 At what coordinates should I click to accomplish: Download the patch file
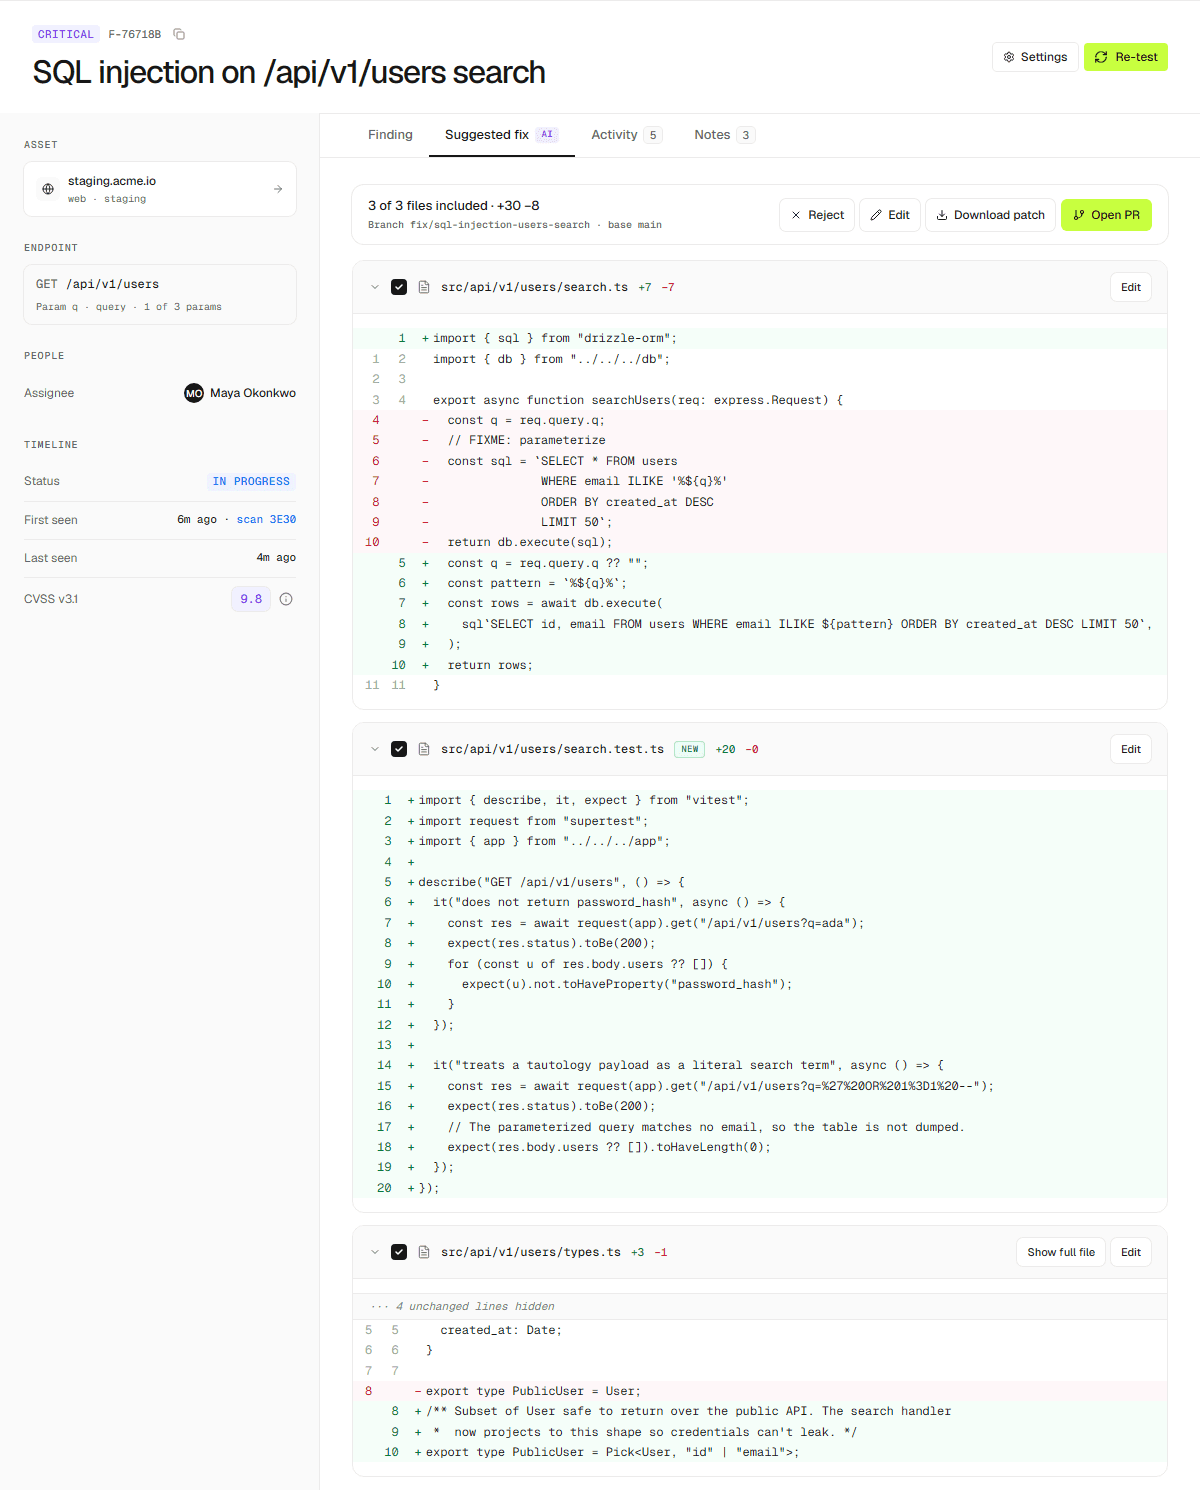click(990, 215)
